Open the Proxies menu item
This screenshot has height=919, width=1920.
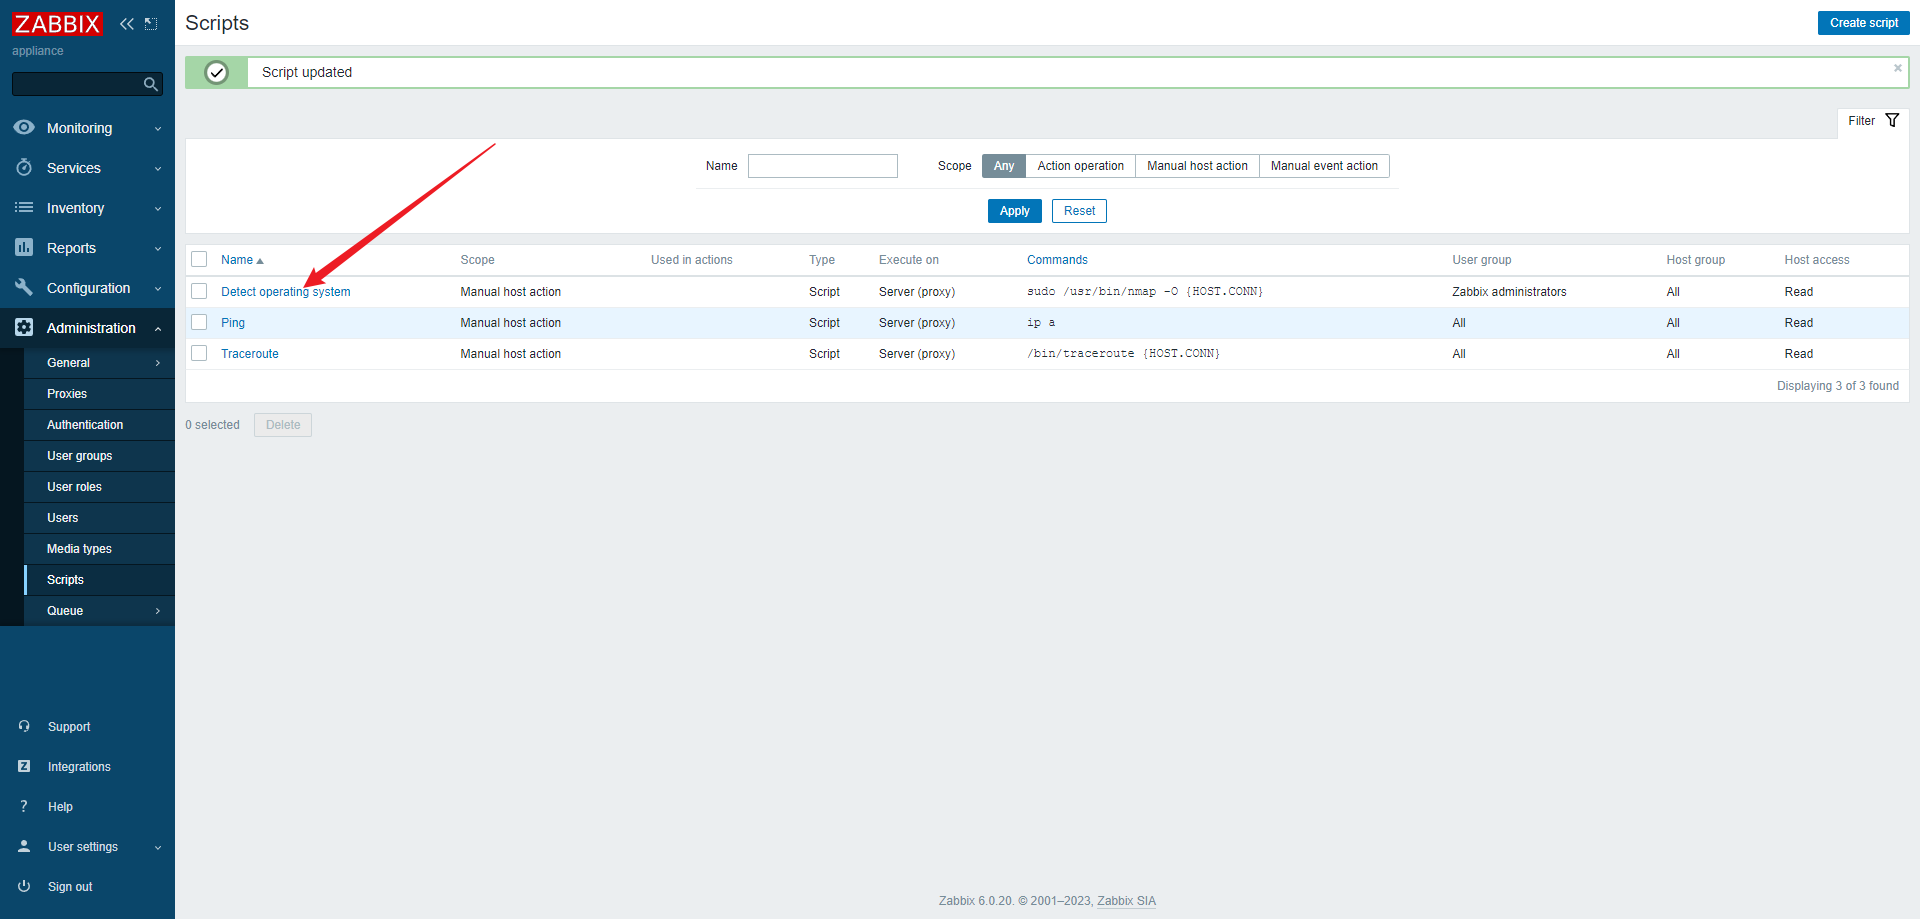pos(99,394)
